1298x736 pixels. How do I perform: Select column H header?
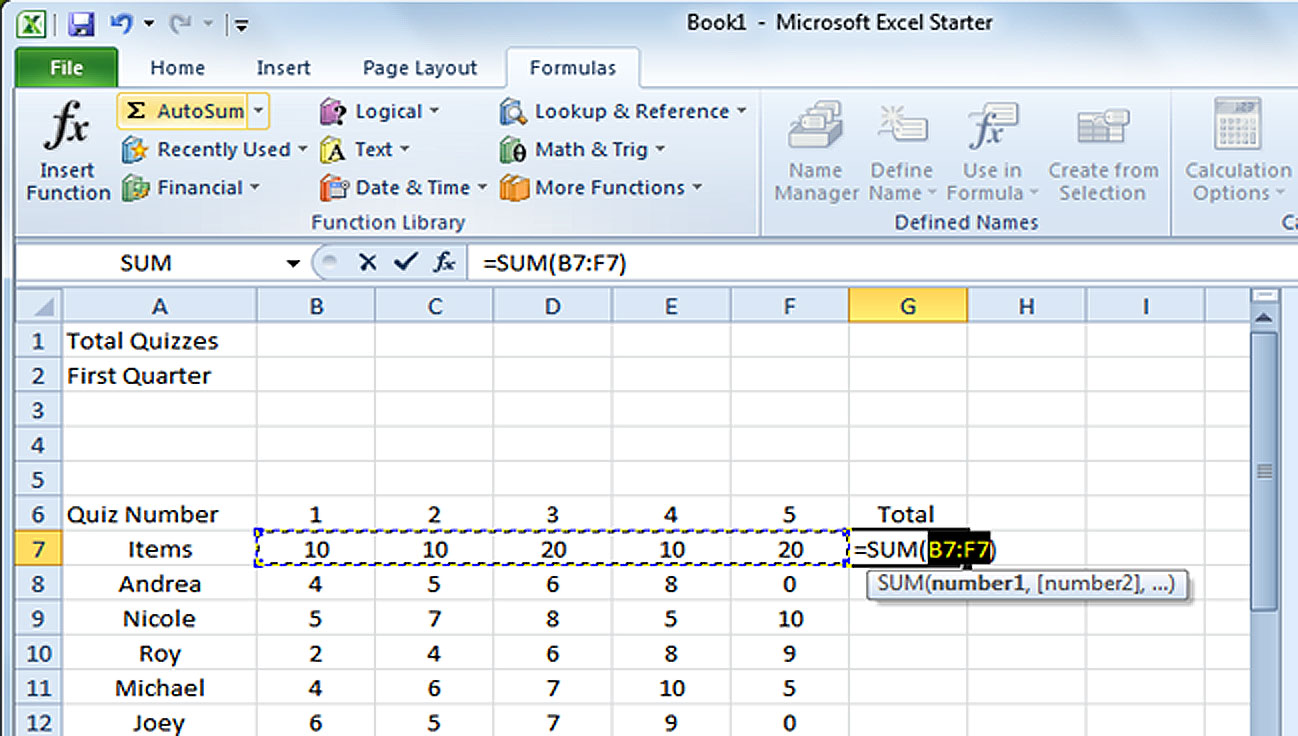pos(1026,306)
